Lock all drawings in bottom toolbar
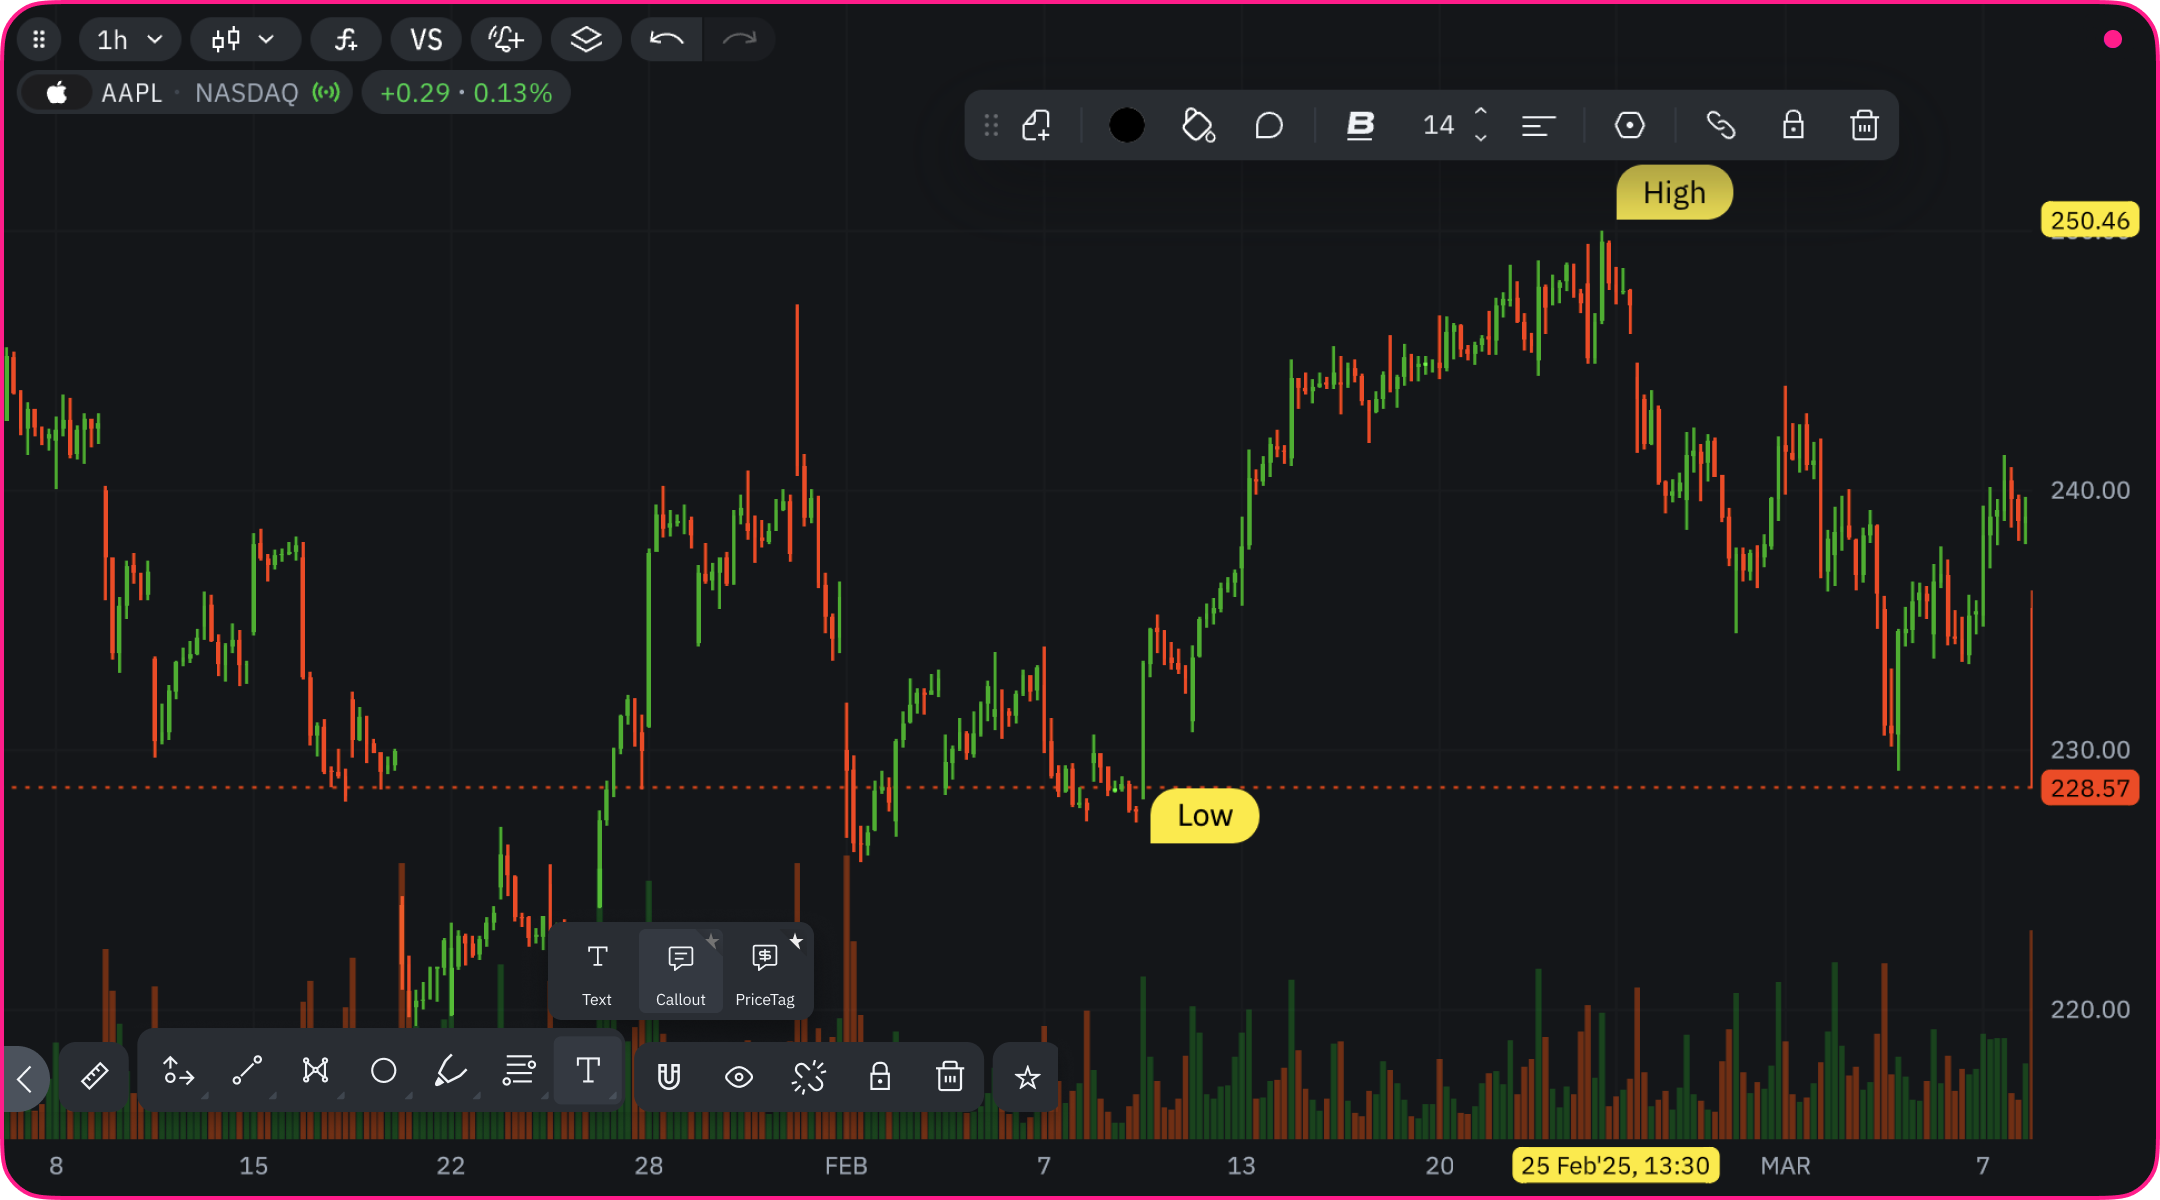This screenshot has width=2160, height=1200. [x=880, y=1077]
